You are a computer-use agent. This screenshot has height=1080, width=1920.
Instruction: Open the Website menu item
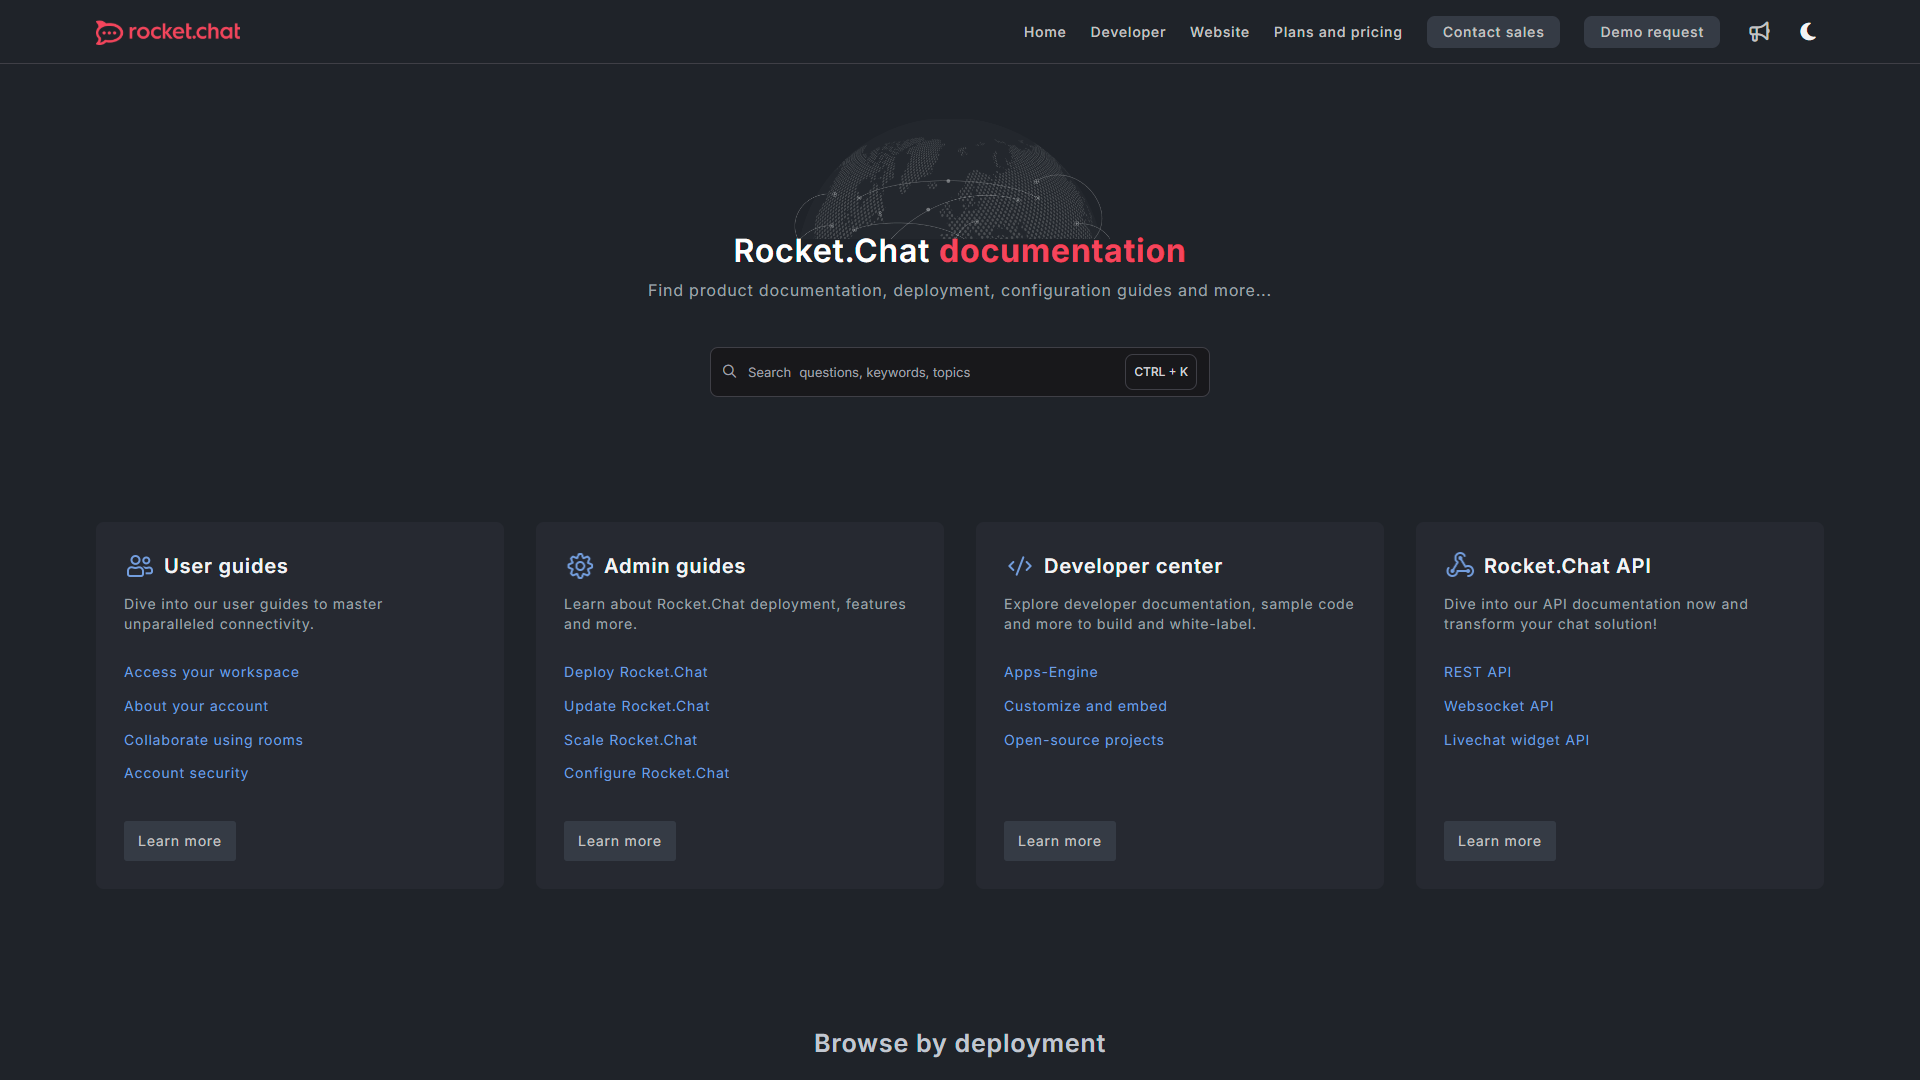1219,31
